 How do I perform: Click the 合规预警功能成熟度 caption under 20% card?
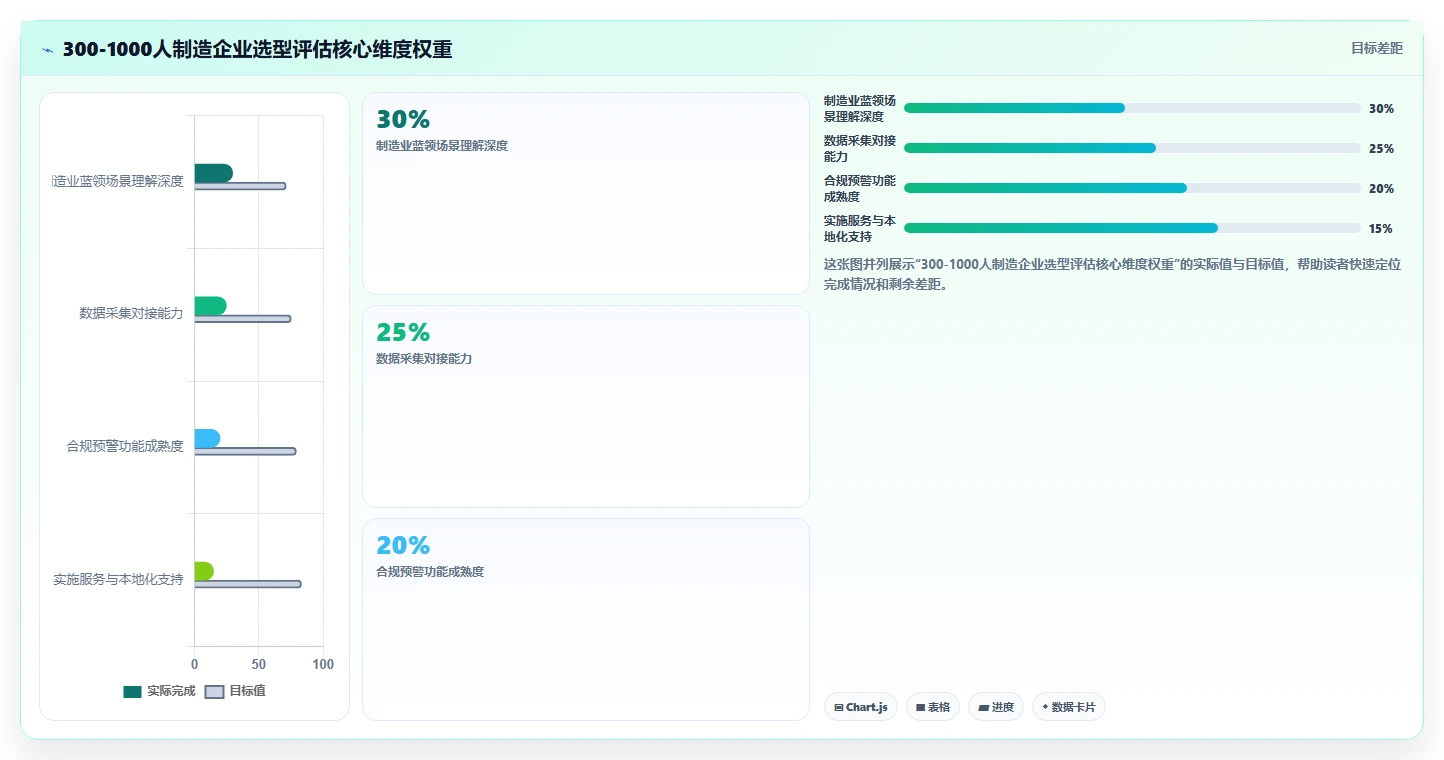tap(430, 571)
